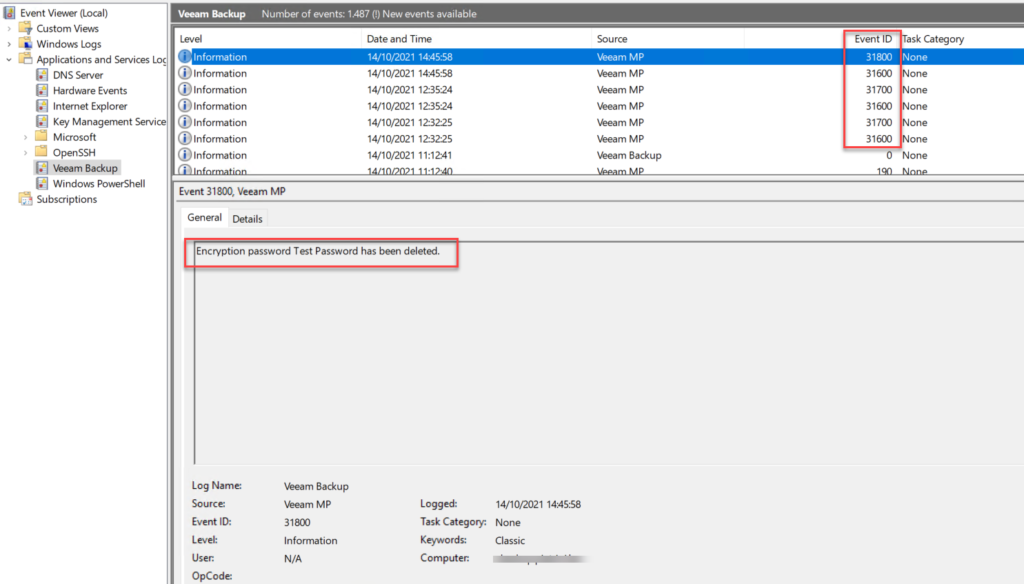This screenshot has height=584, width=1024.
Task: Select the Veeam Backup log label in the tree
Action: click(x=85, y=168)
